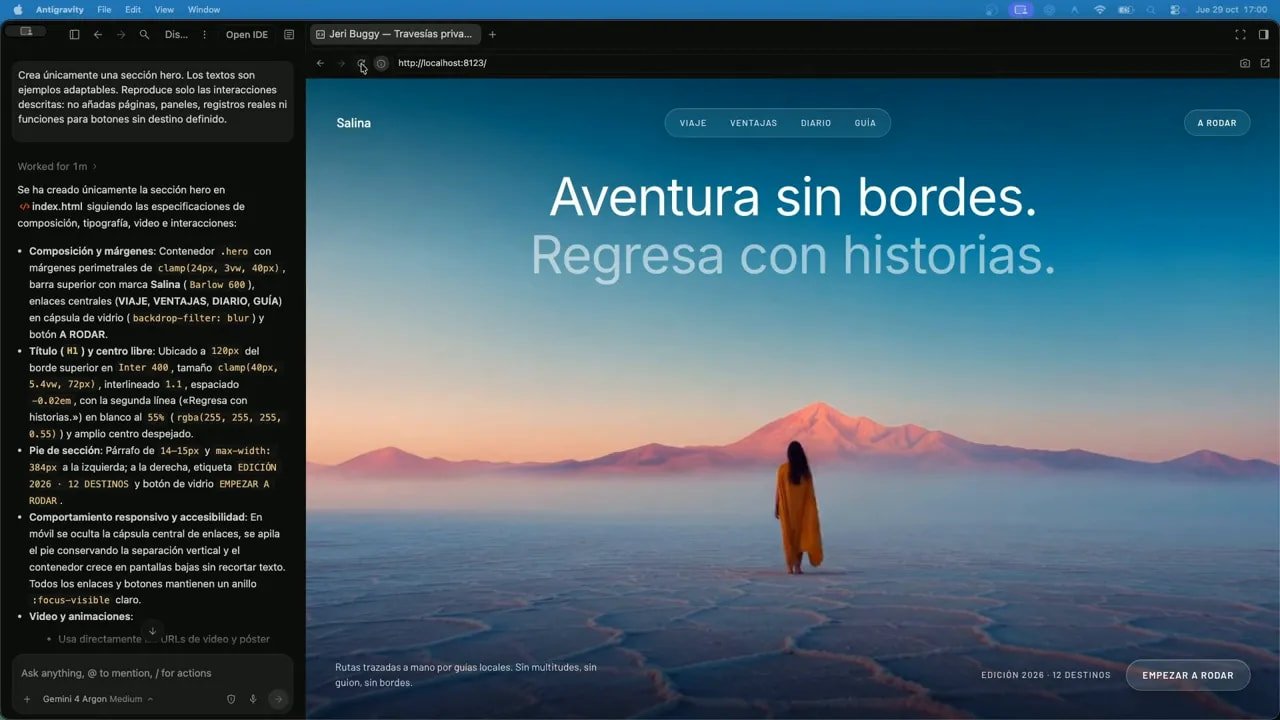The width and height of the screenshot is (1280, 720).
Task: Open the VIAJE nav link
Action: pos(693,123)
